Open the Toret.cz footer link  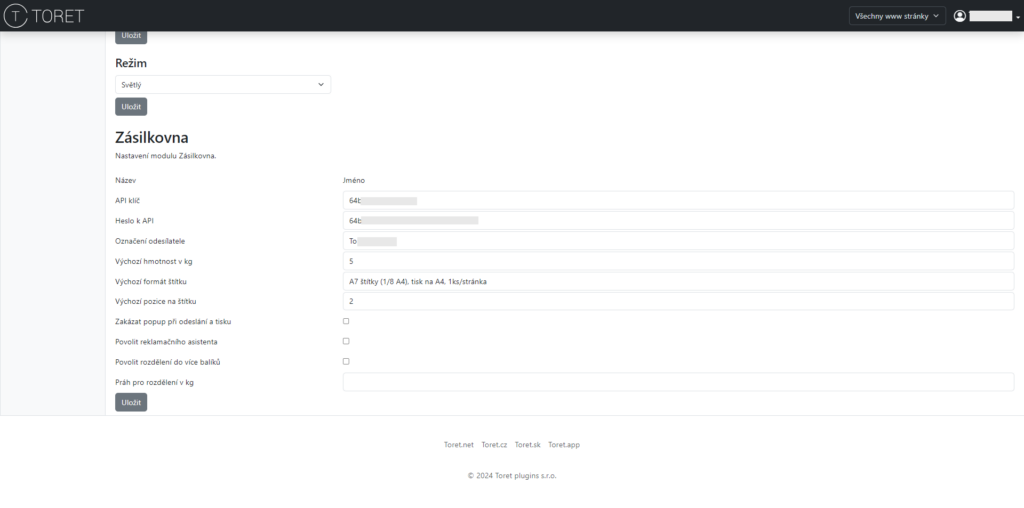point(494,445)
